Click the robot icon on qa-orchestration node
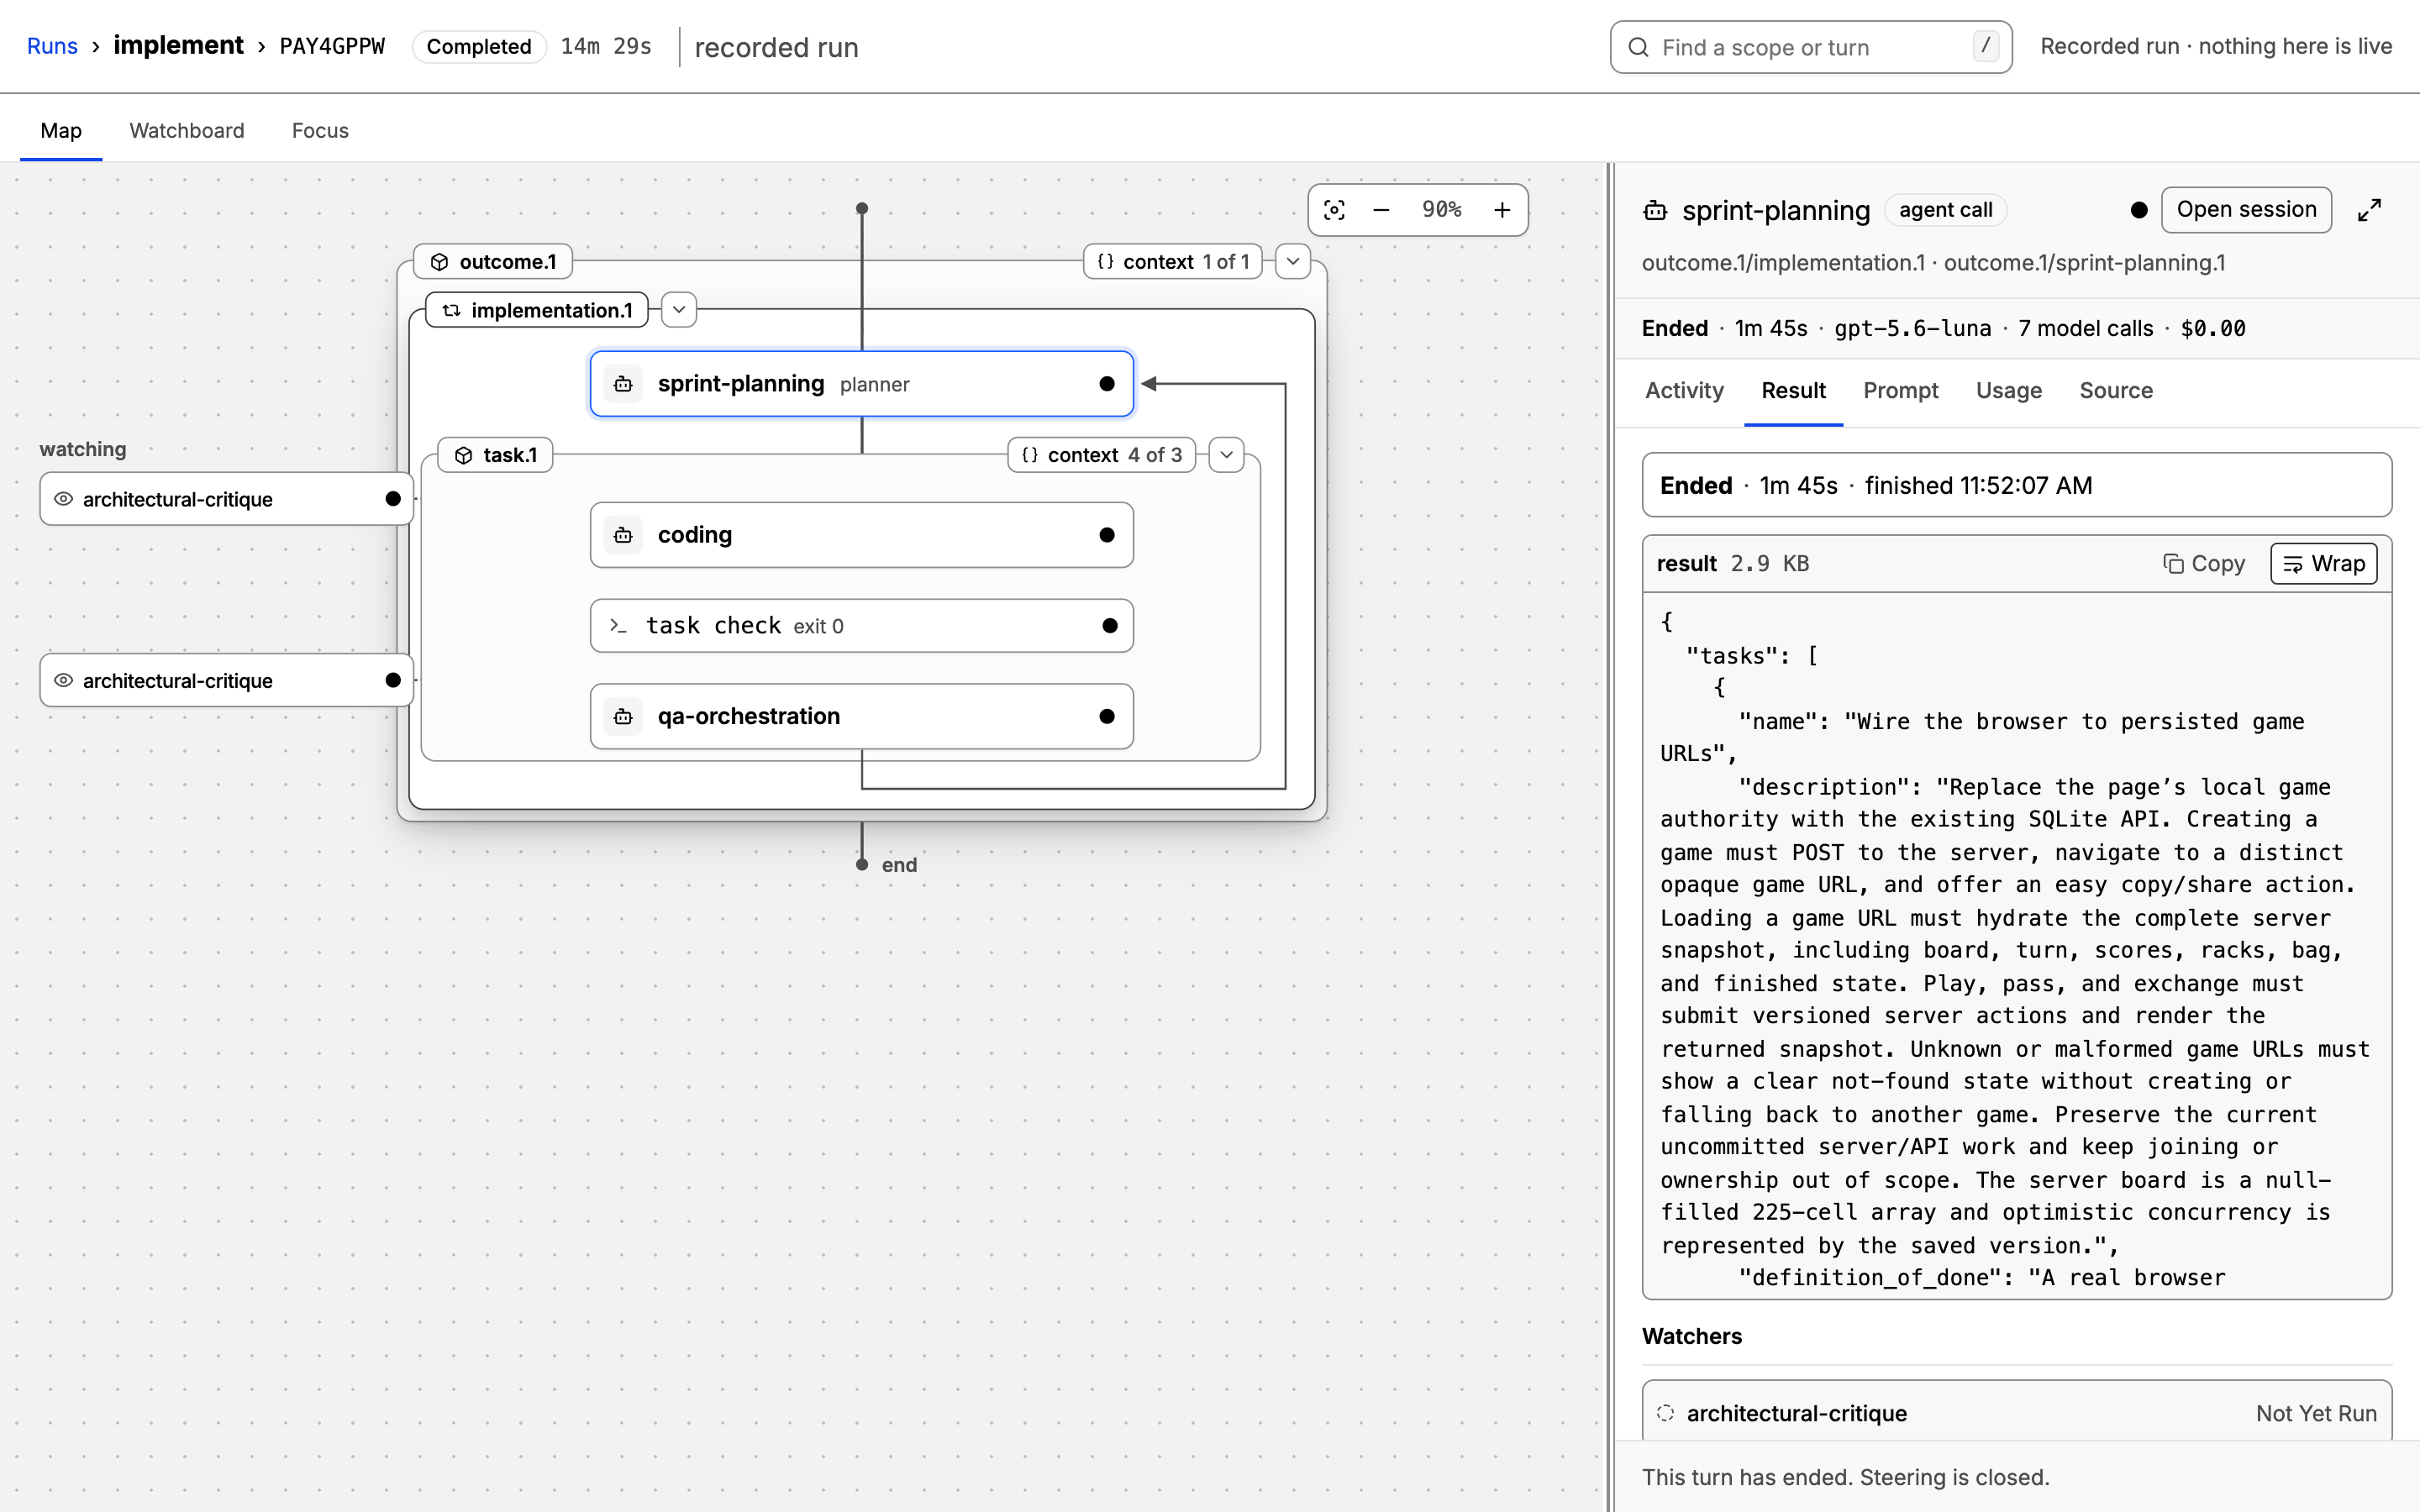Image resolution: width=2420 pixels, height=1512 pixels. pos(623,716)
